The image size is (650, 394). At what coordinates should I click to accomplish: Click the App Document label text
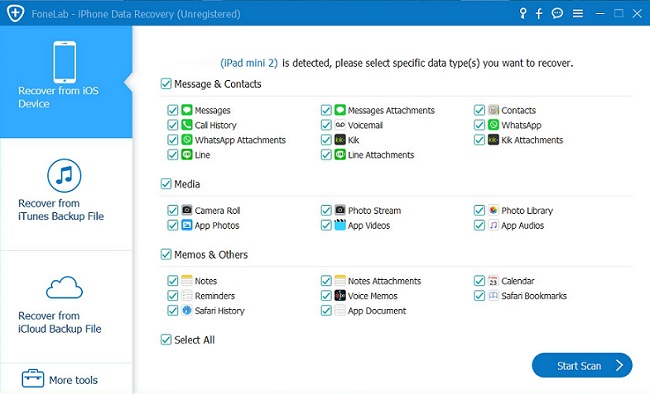tap(377, 311)
